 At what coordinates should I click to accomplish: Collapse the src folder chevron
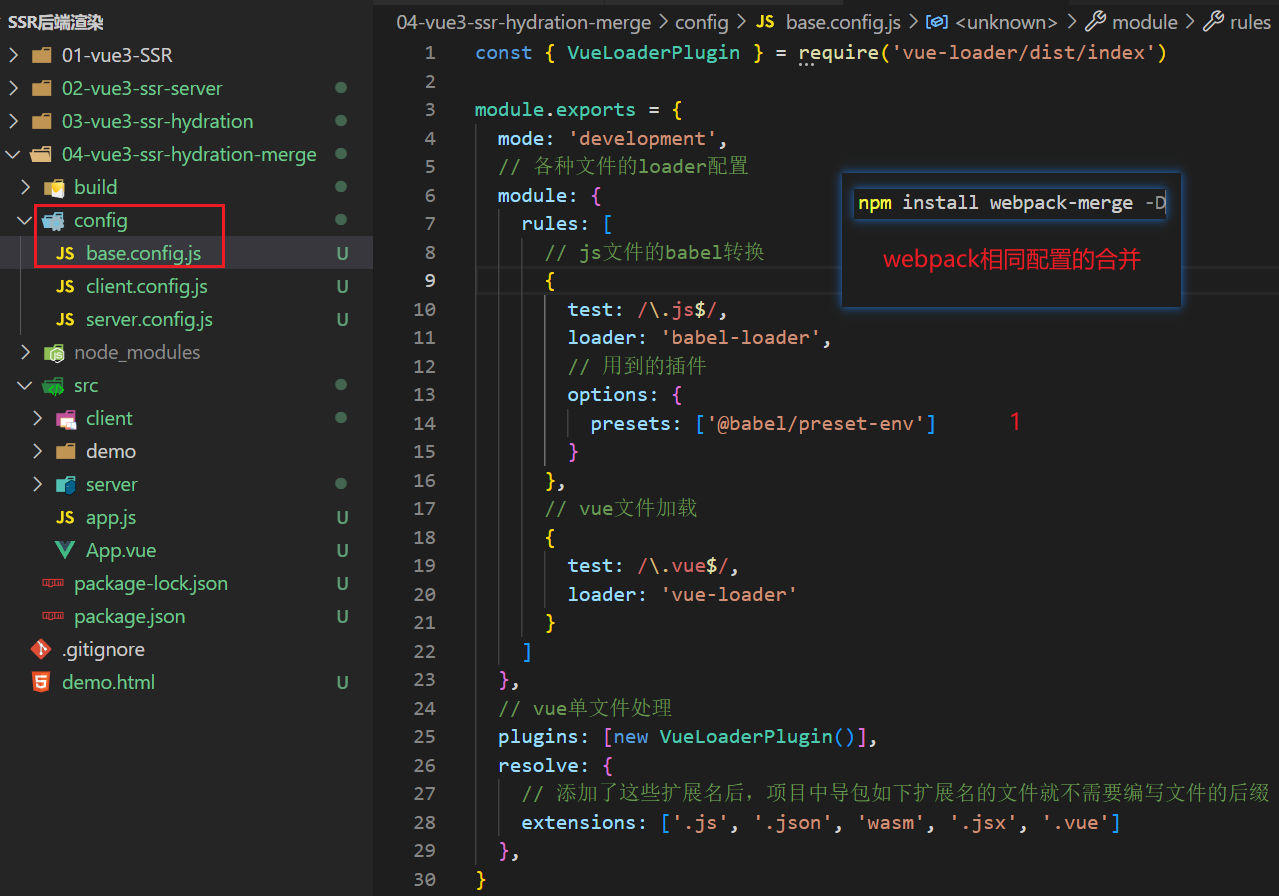25,385
